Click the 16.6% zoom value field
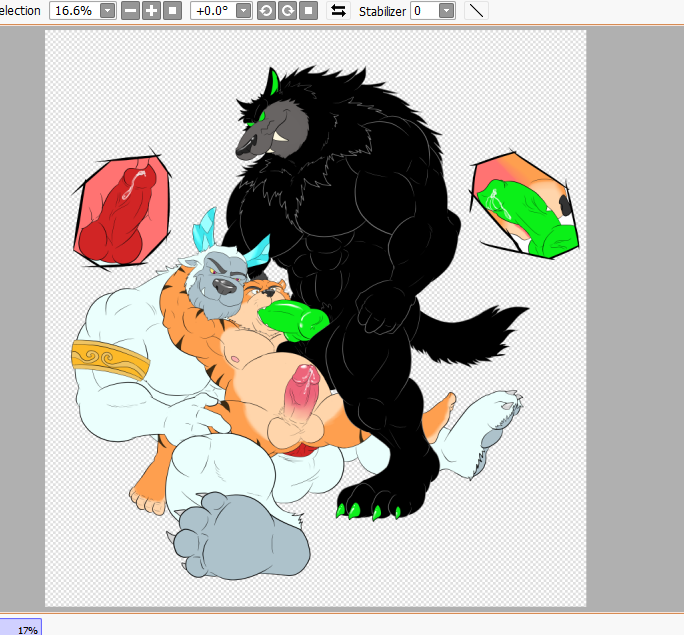The height and width of the screenshot is (635, 684). (x=73, y=11)
